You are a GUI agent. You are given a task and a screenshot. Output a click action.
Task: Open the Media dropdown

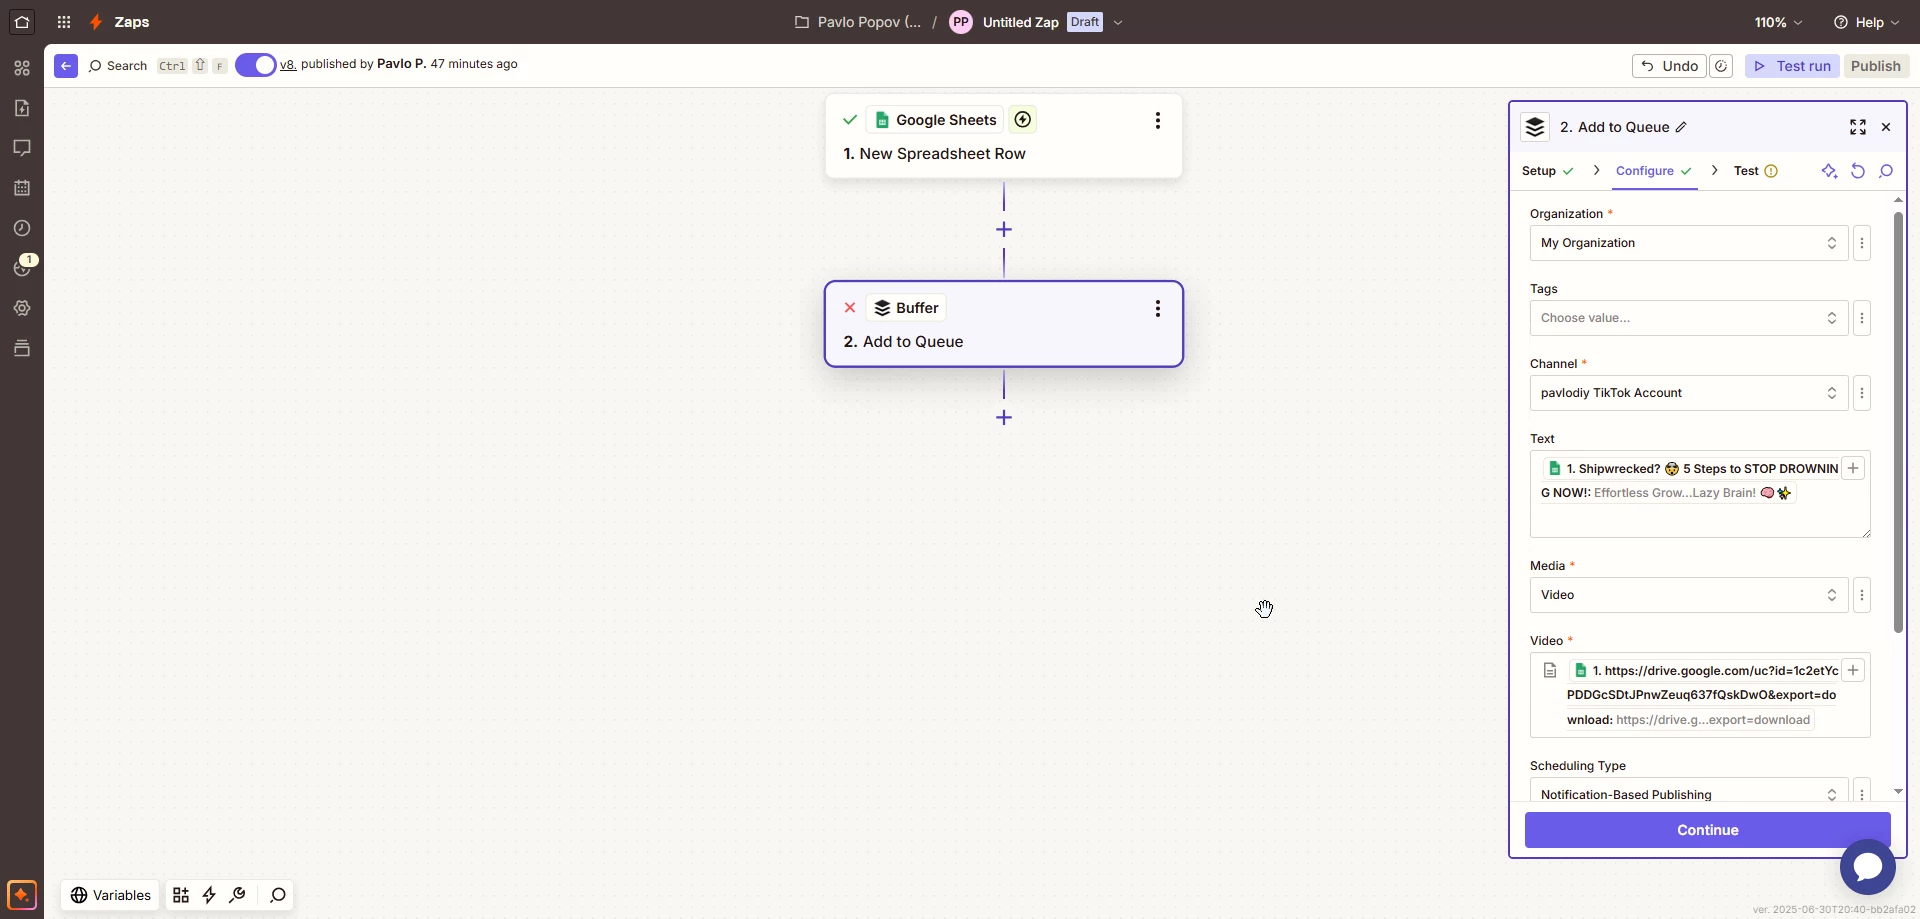[1689, 595]
